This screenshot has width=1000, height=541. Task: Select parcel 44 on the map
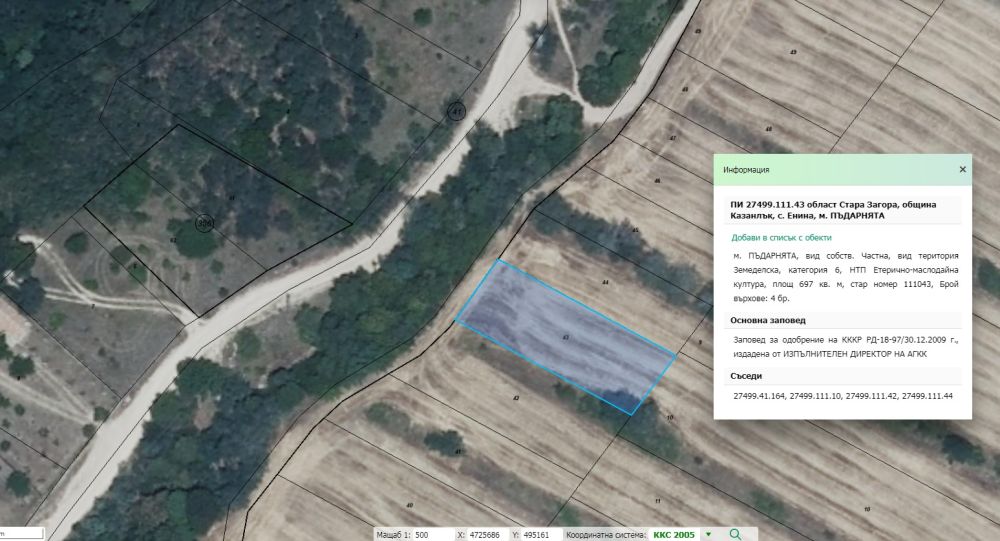pyautogui.click(x=605, y=283)
